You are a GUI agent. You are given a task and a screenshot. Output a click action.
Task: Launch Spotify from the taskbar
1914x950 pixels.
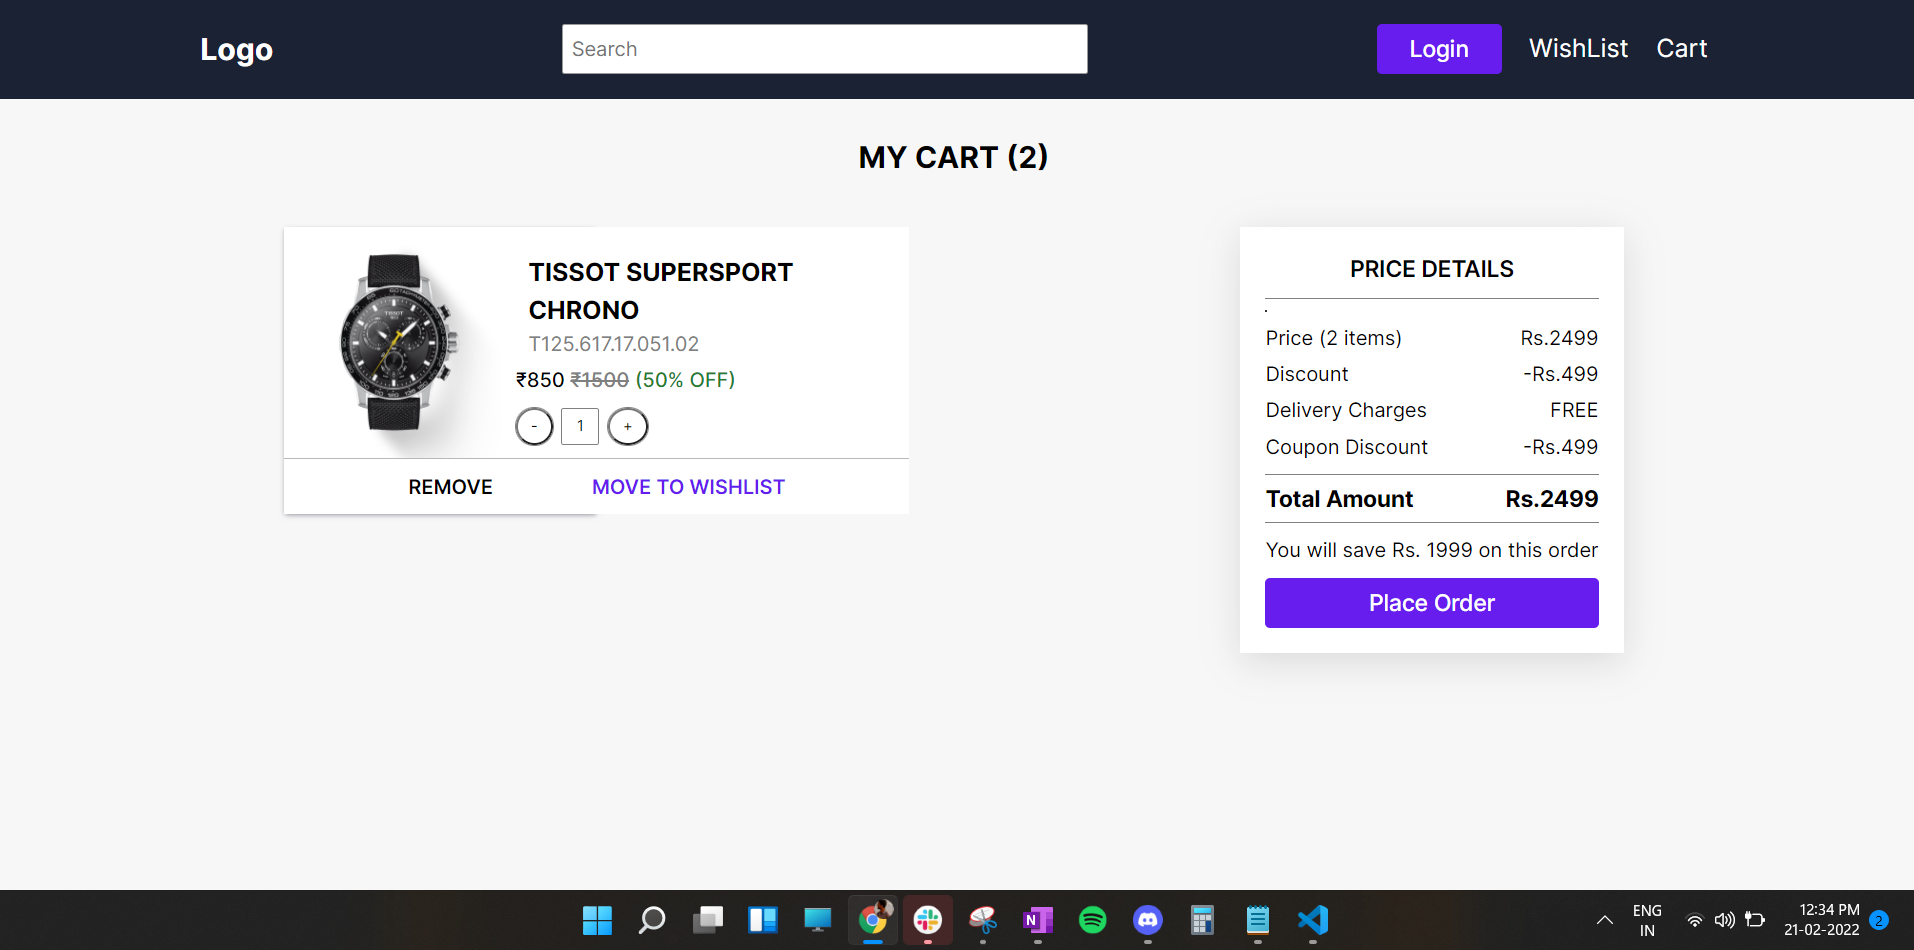click(x=1092, y=920)
